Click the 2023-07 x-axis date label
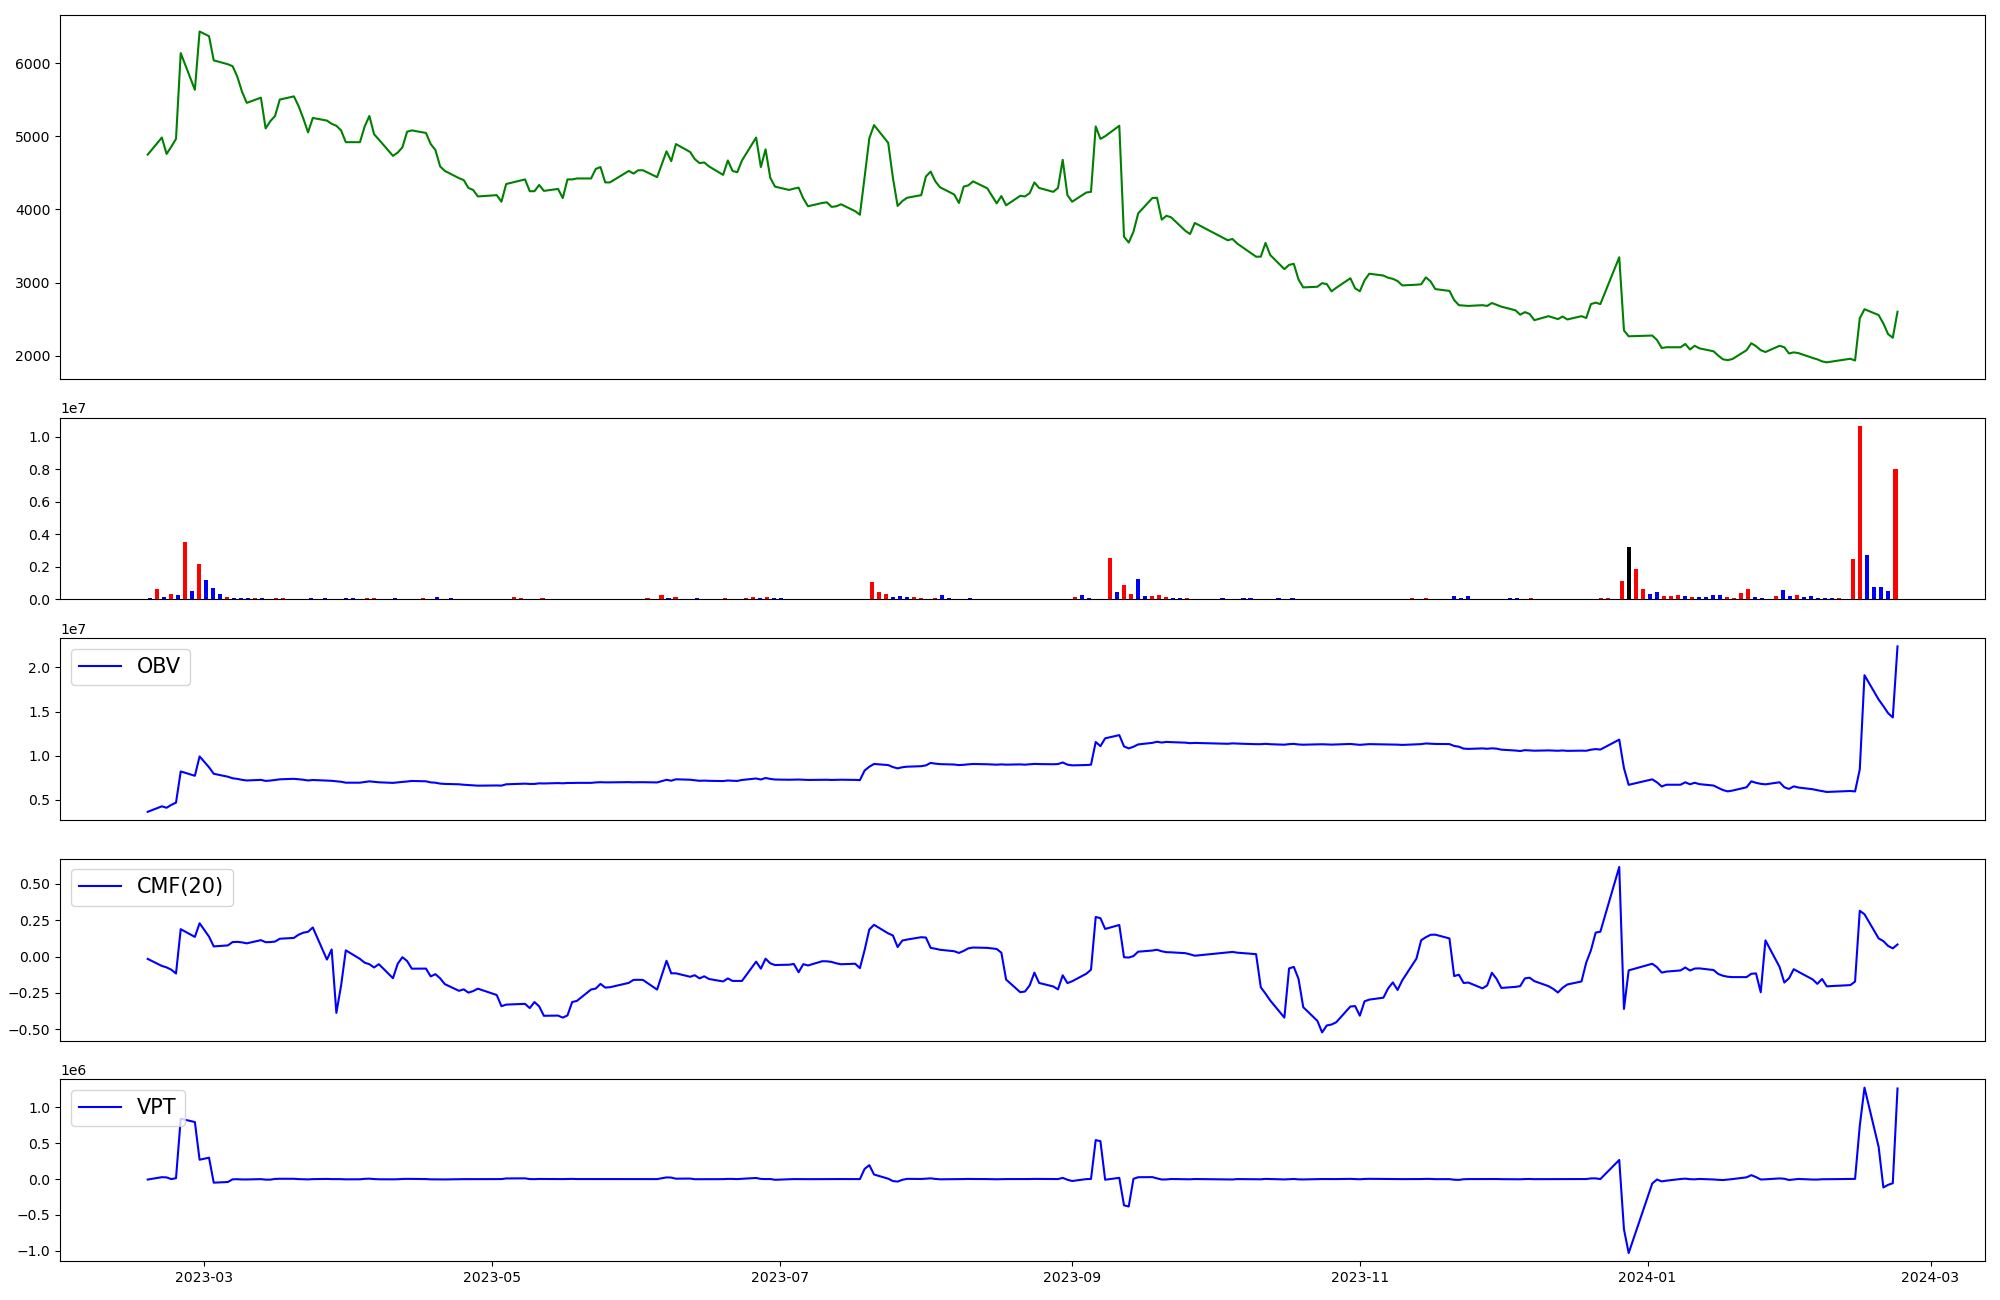The width and height of the screenshot is (2000, 1300). tap(779, 1277)
